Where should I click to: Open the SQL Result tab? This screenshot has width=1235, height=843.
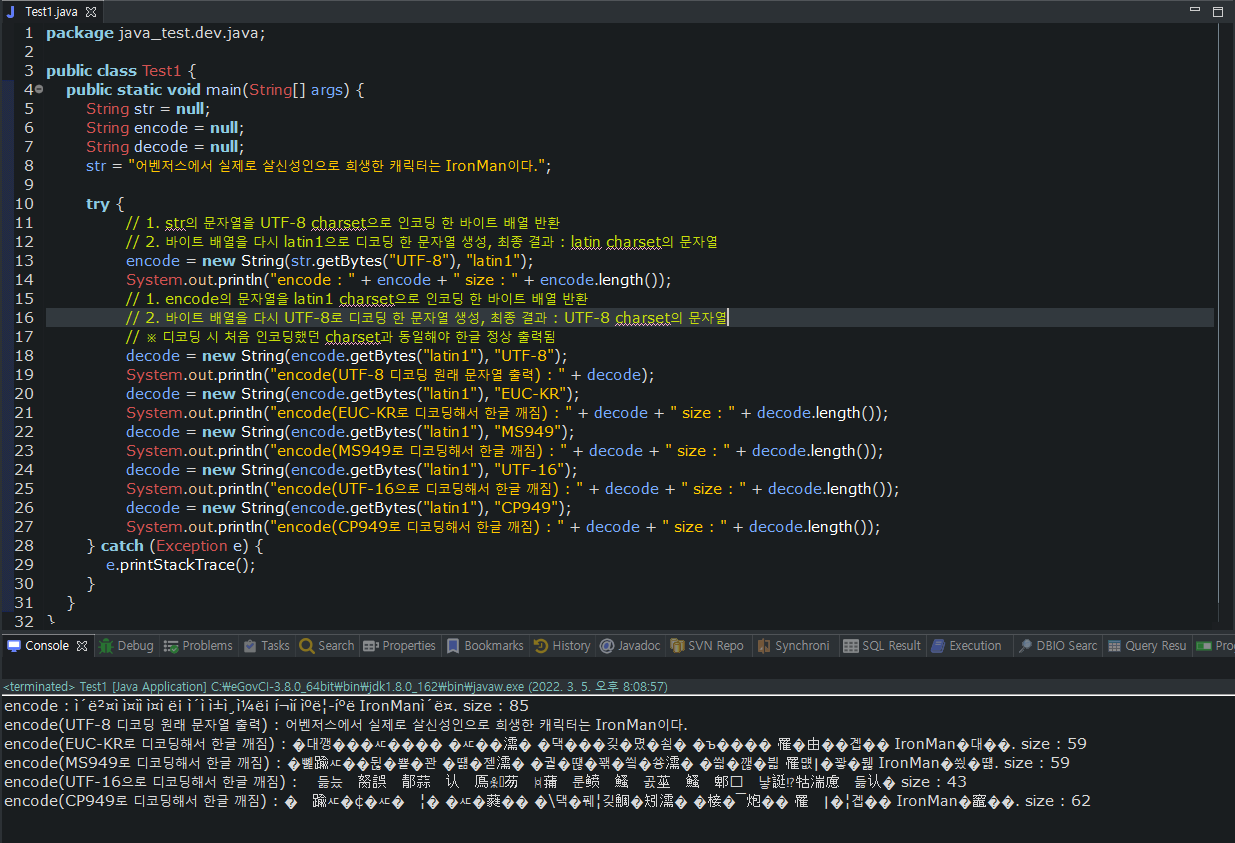click(881, 646)
